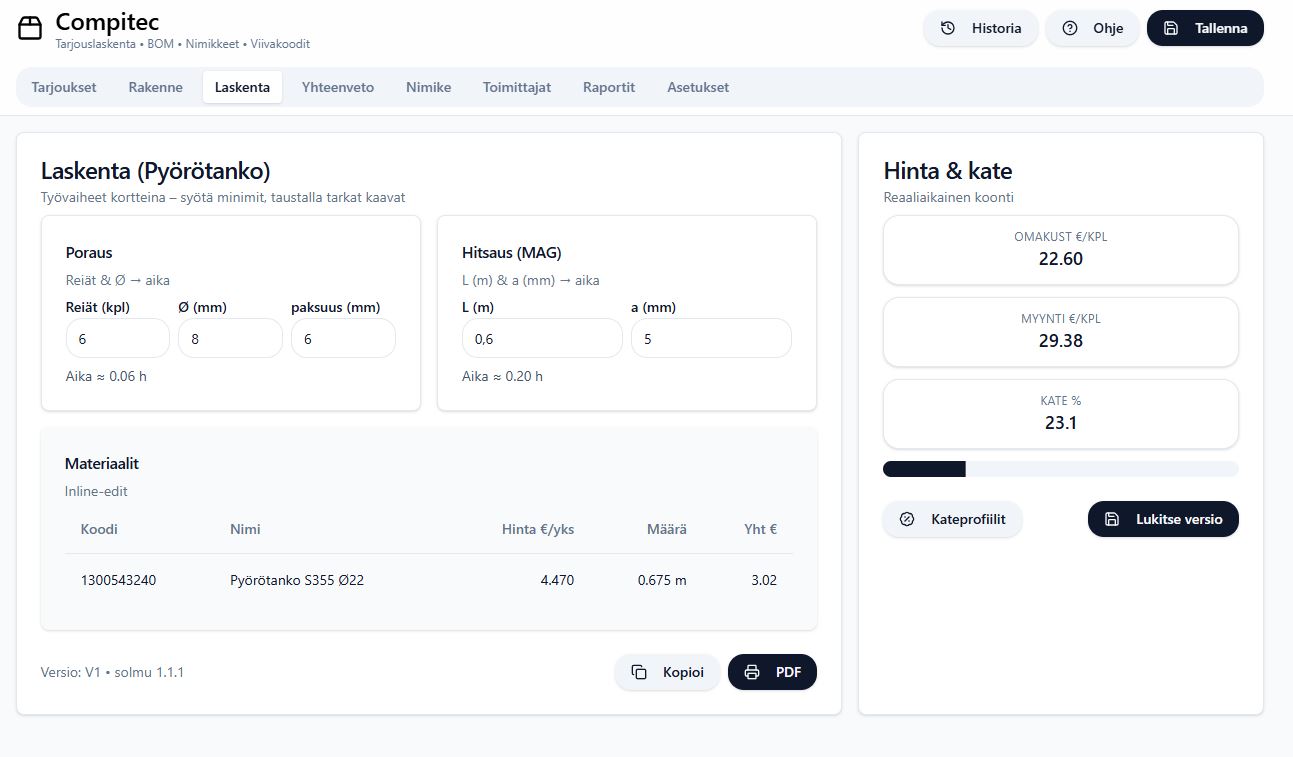1293x757 pixels.
Task: Click the Pyörötanko S355 Ø22 material row
Action: (x=297, y=580)
